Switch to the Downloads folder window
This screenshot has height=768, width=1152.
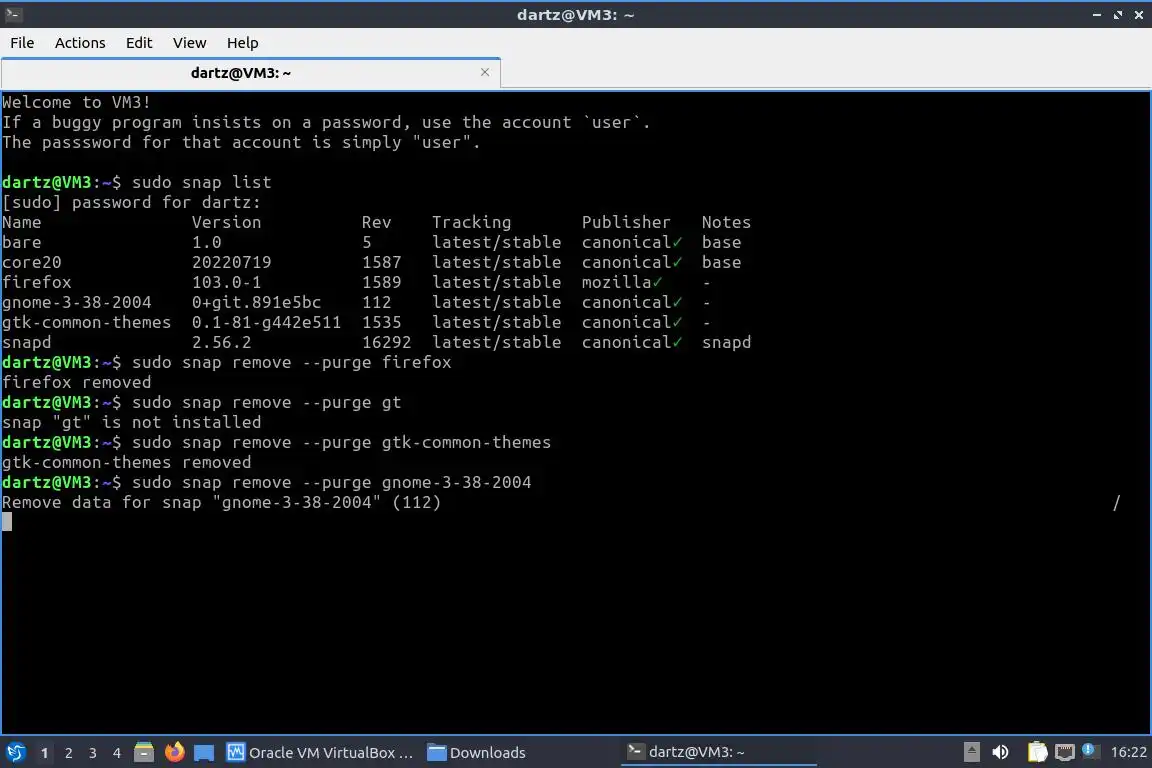477,753
